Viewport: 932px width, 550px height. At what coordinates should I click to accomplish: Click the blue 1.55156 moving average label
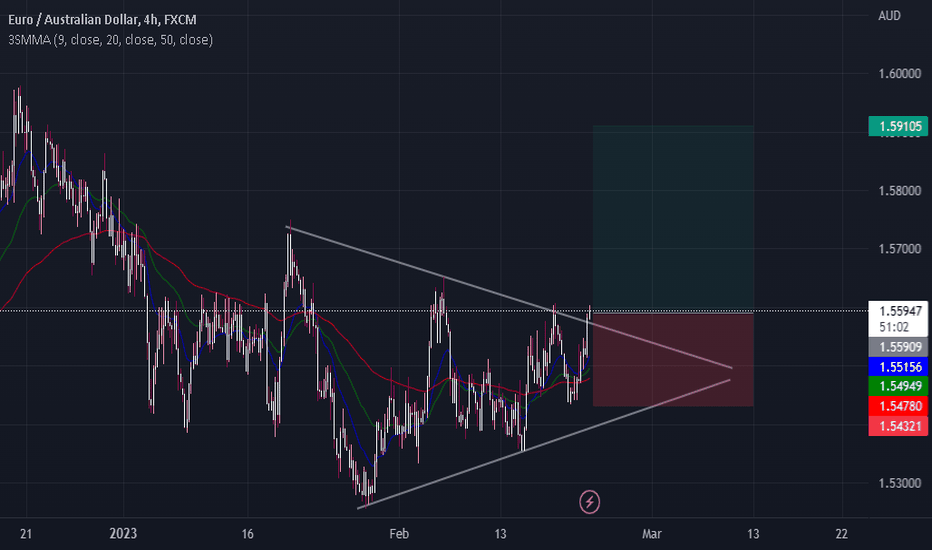[898, 366]
